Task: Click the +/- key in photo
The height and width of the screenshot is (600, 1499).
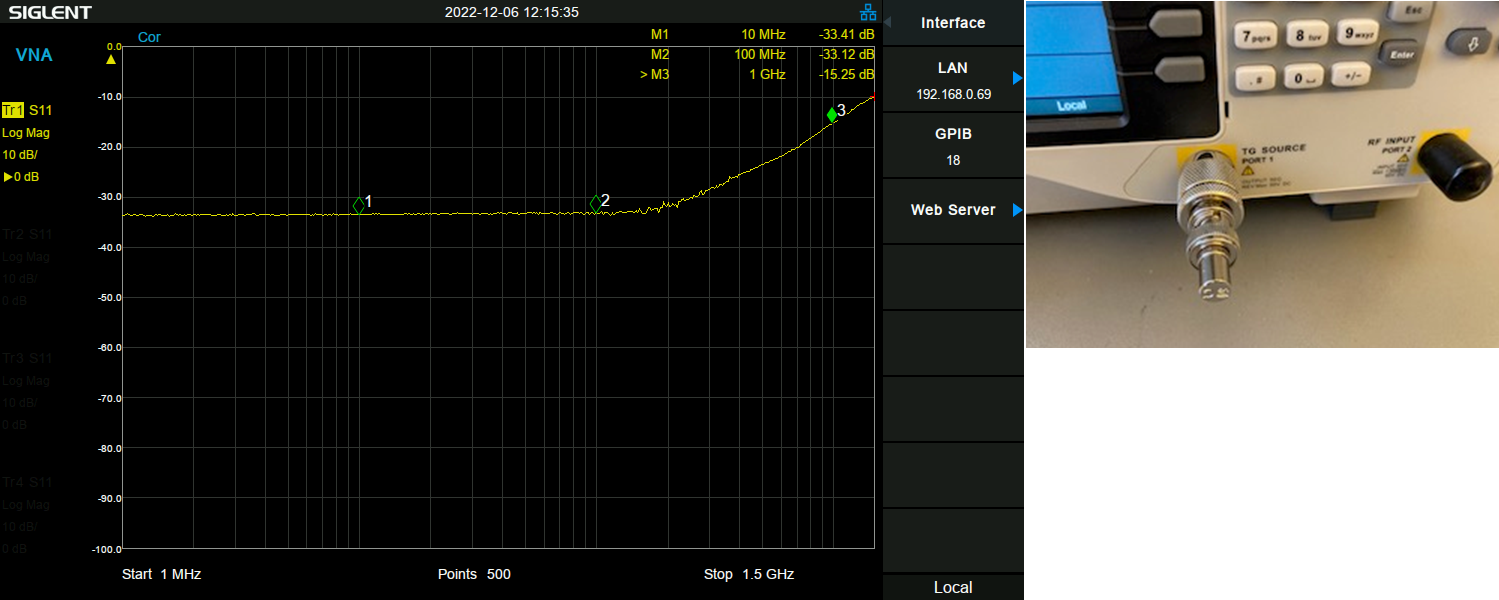Action: coord(1350,75)
